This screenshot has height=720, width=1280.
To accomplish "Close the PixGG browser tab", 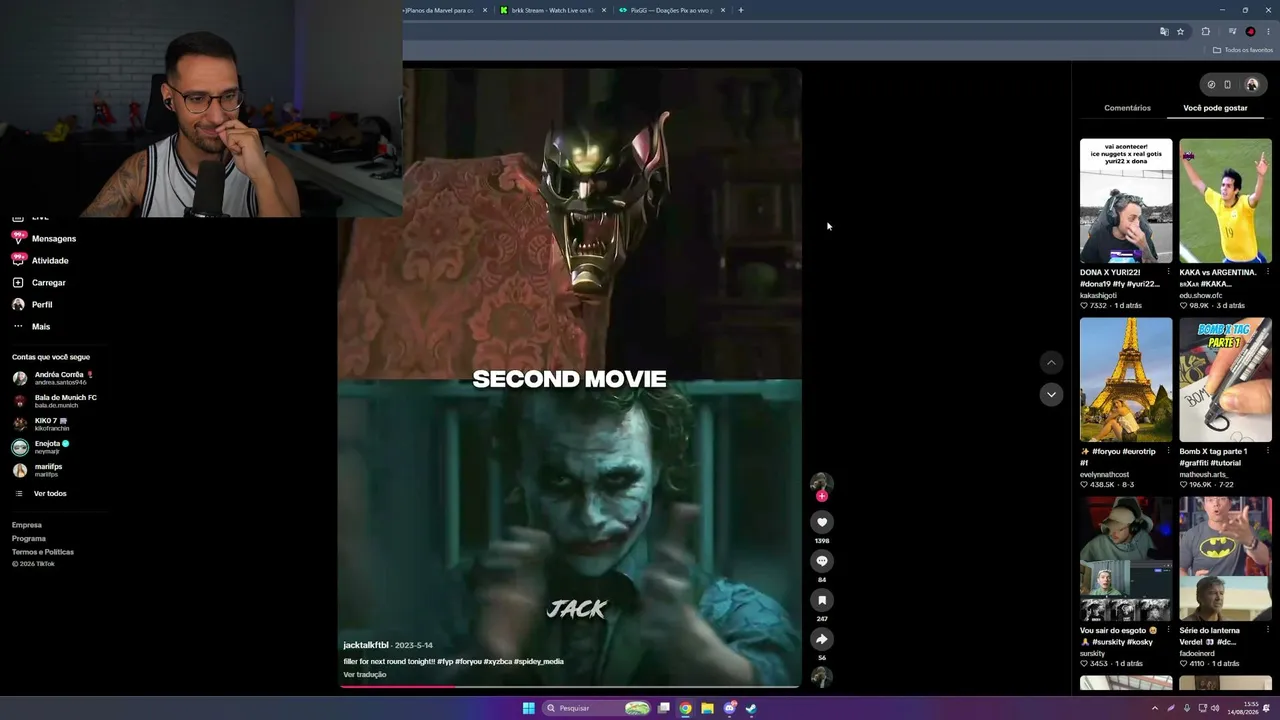I will (721, 10).
